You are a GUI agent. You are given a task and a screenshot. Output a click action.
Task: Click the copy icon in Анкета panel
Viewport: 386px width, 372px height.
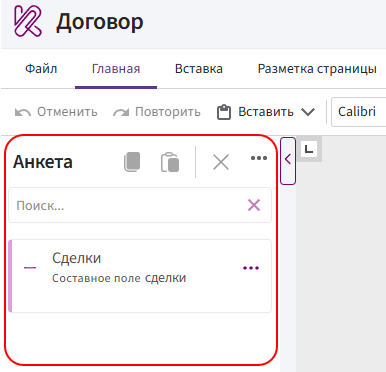click(132, 162)
